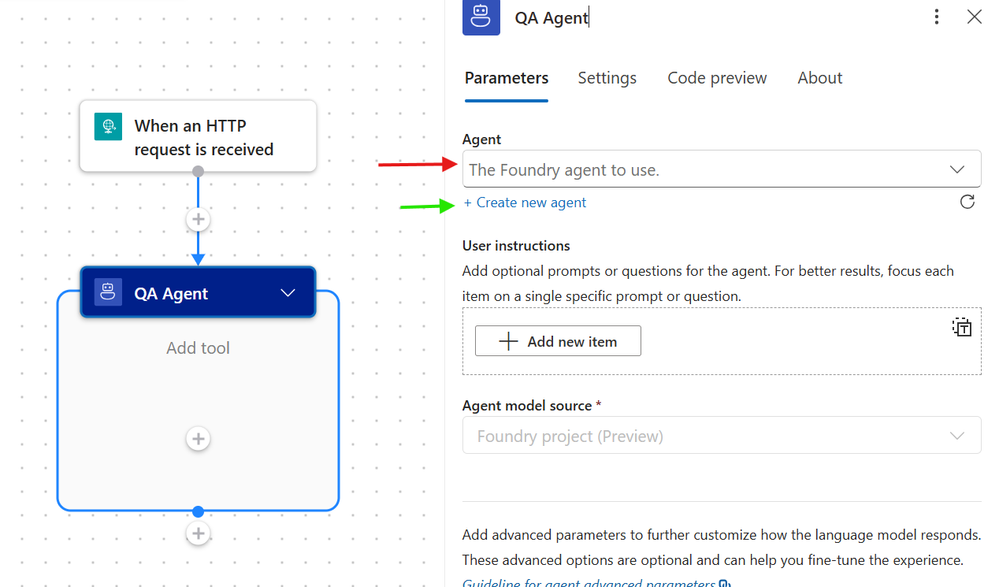Open the Foundry agent to use dropdown
This screenshot has width=999, height=587.
721,170
